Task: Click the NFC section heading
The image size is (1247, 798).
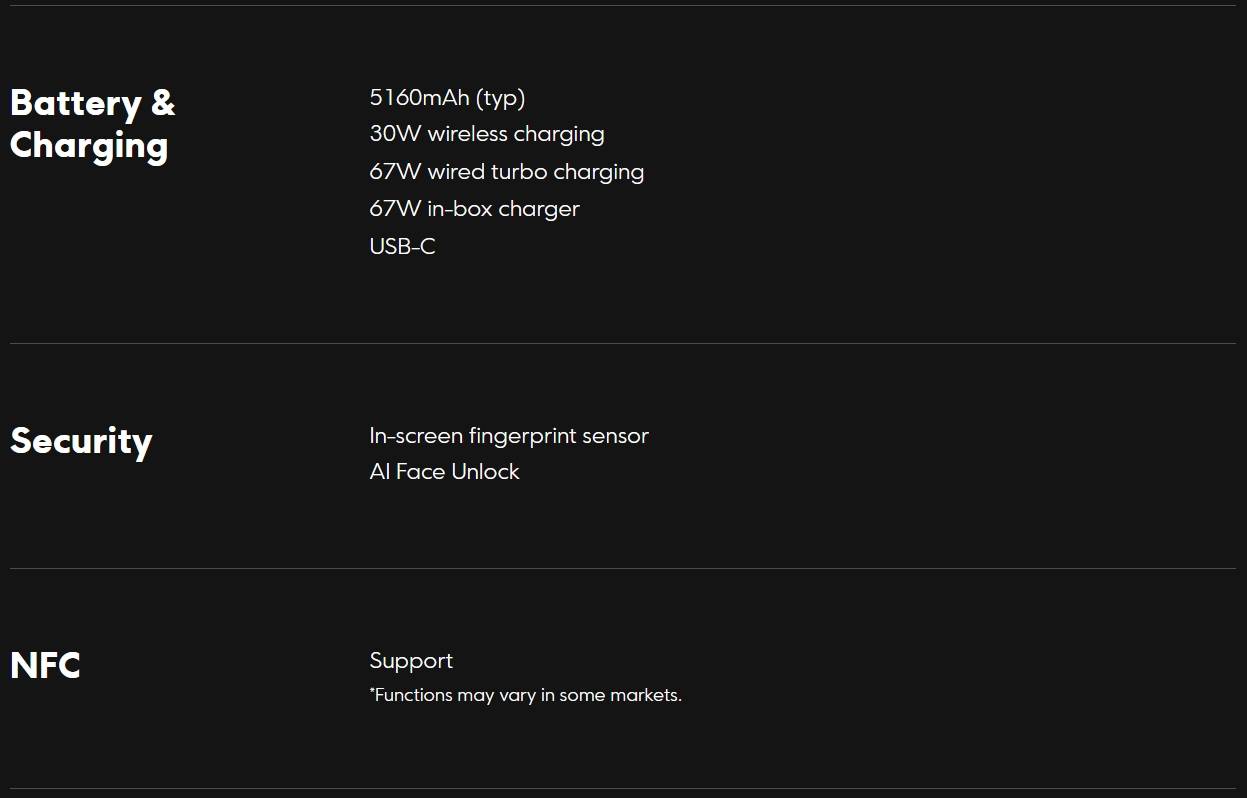Action: (45, 665)
